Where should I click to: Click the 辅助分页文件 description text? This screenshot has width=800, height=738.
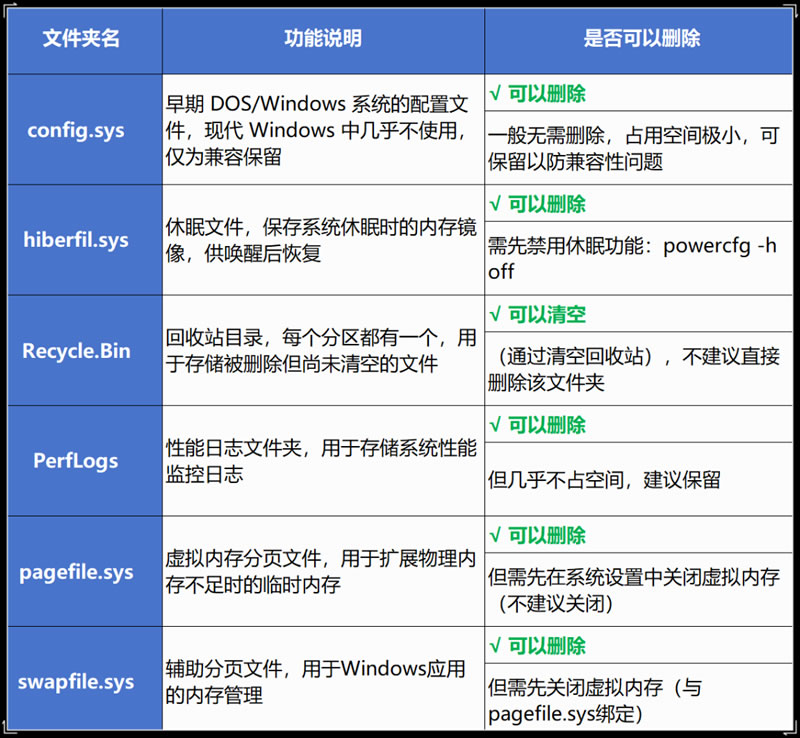click(317, 682)
